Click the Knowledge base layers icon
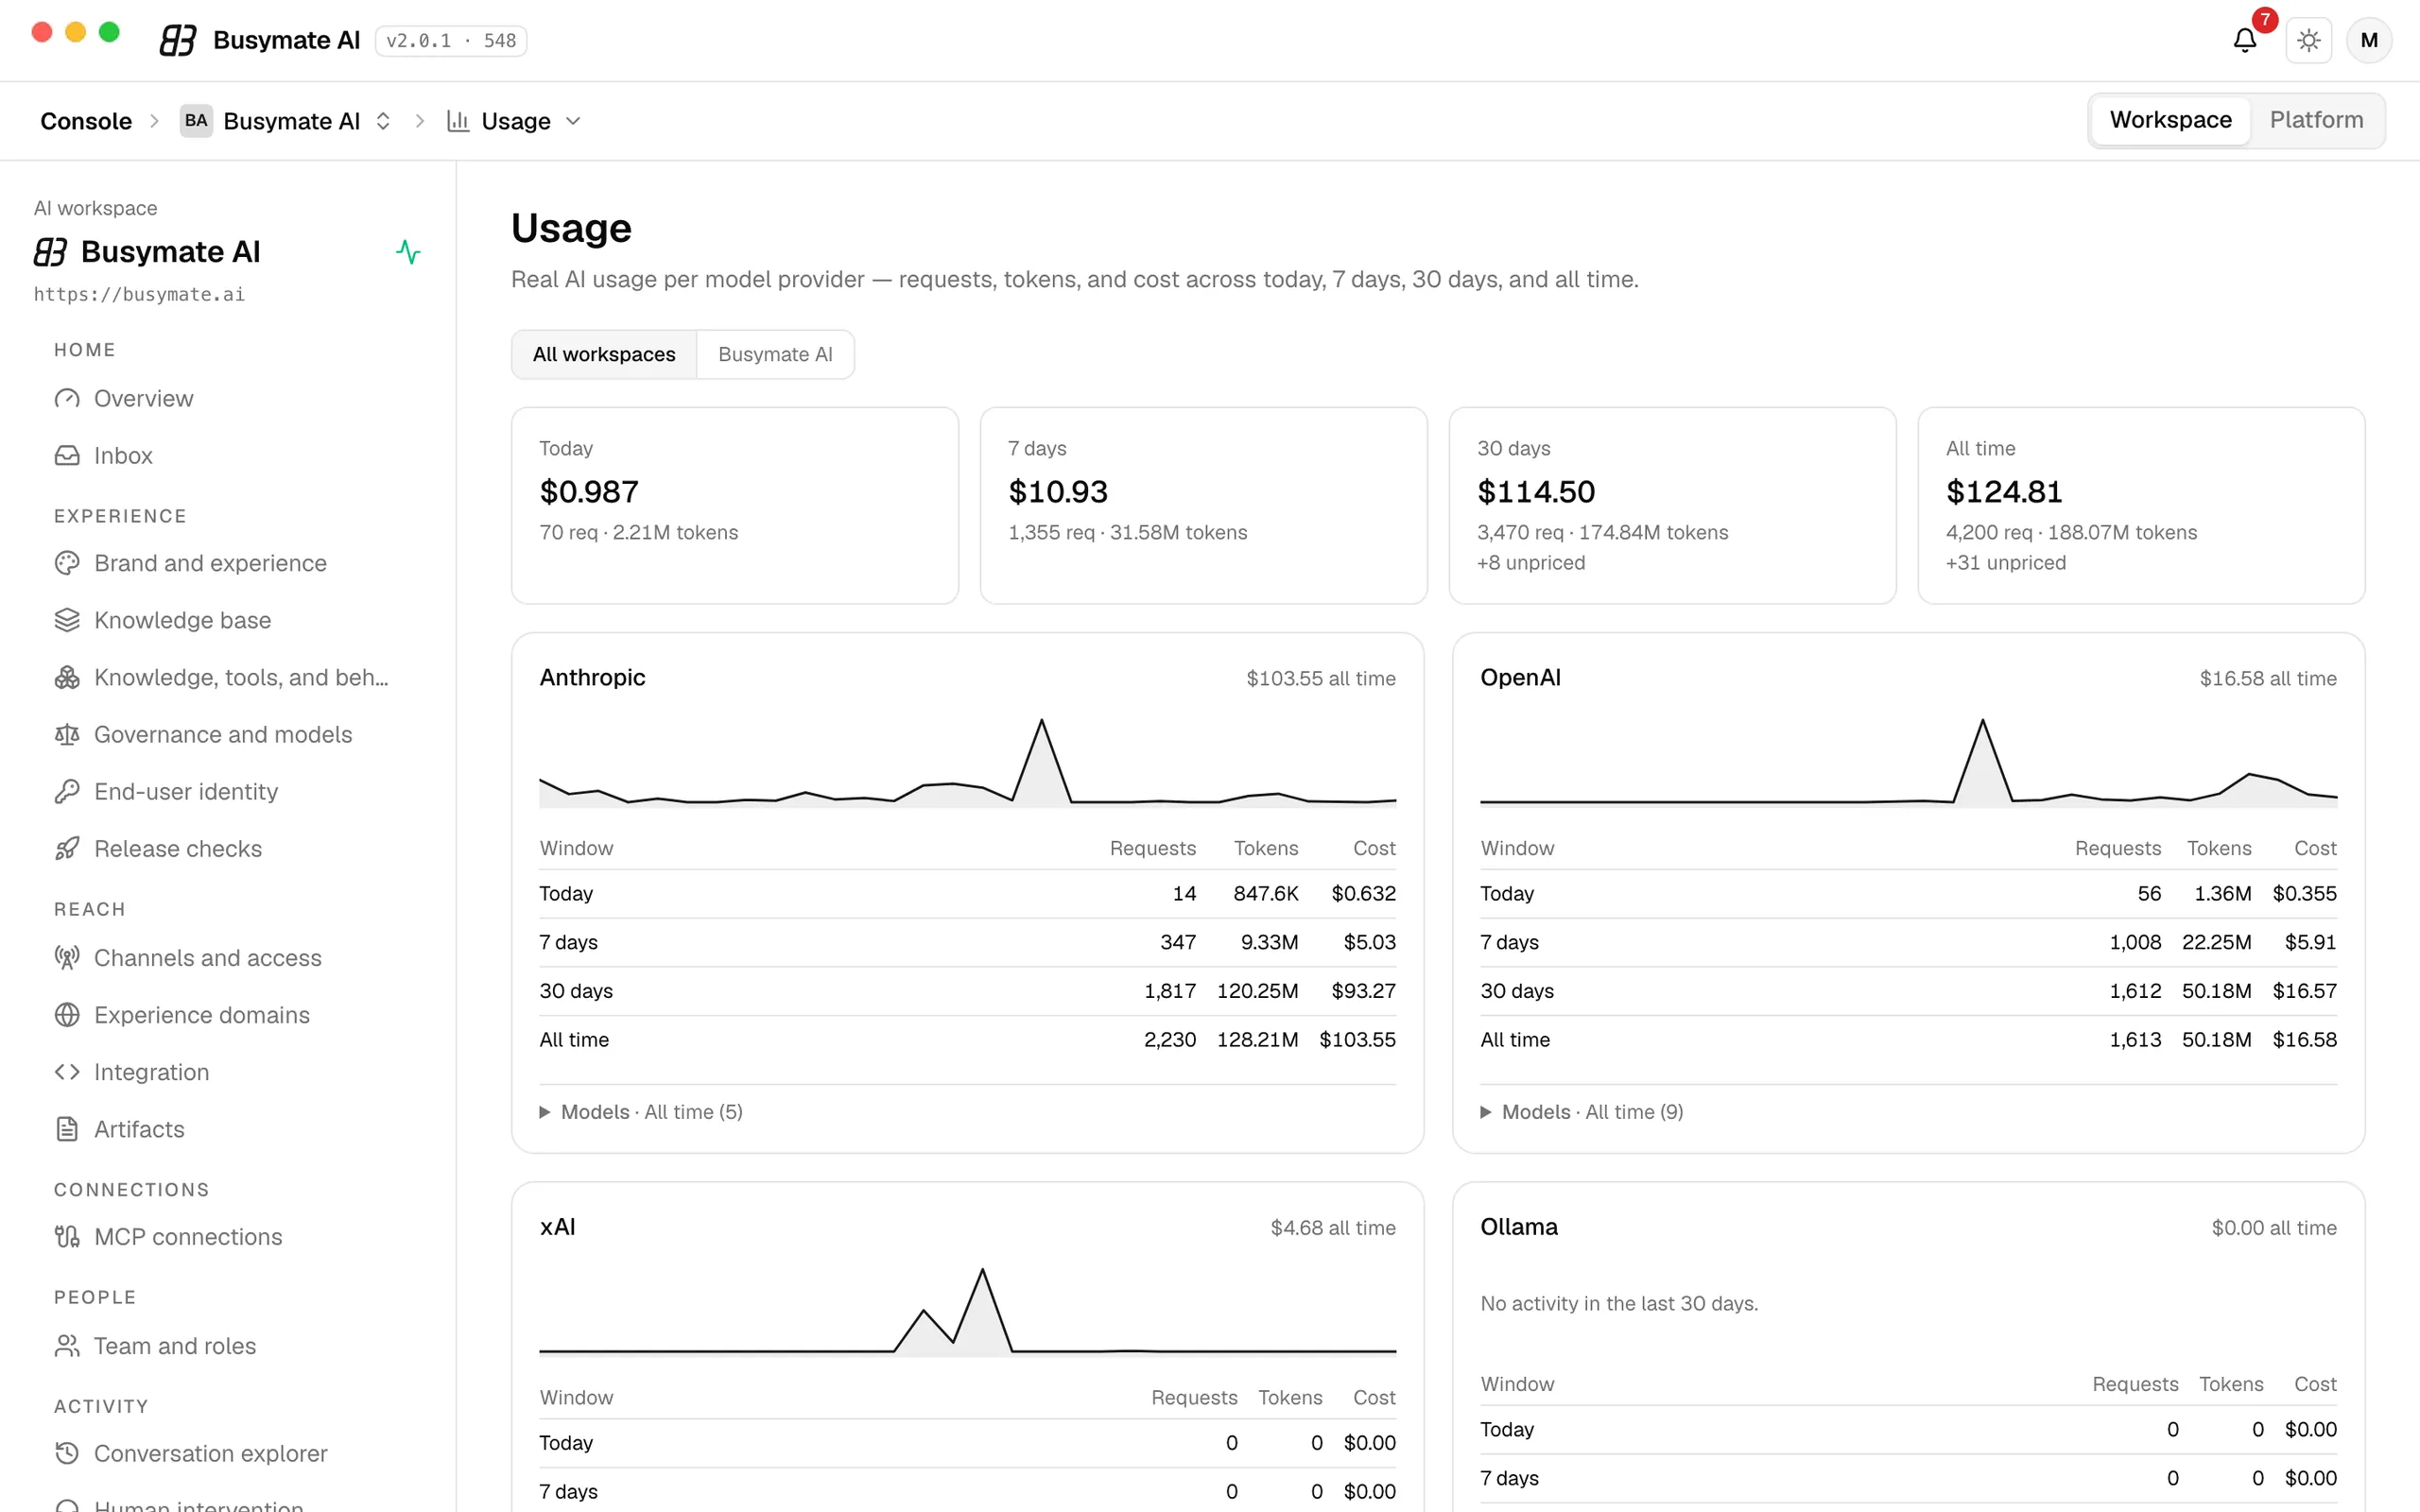Image resolution: width=2420 pixels, height=1512 pixels. tap(67, 620)
